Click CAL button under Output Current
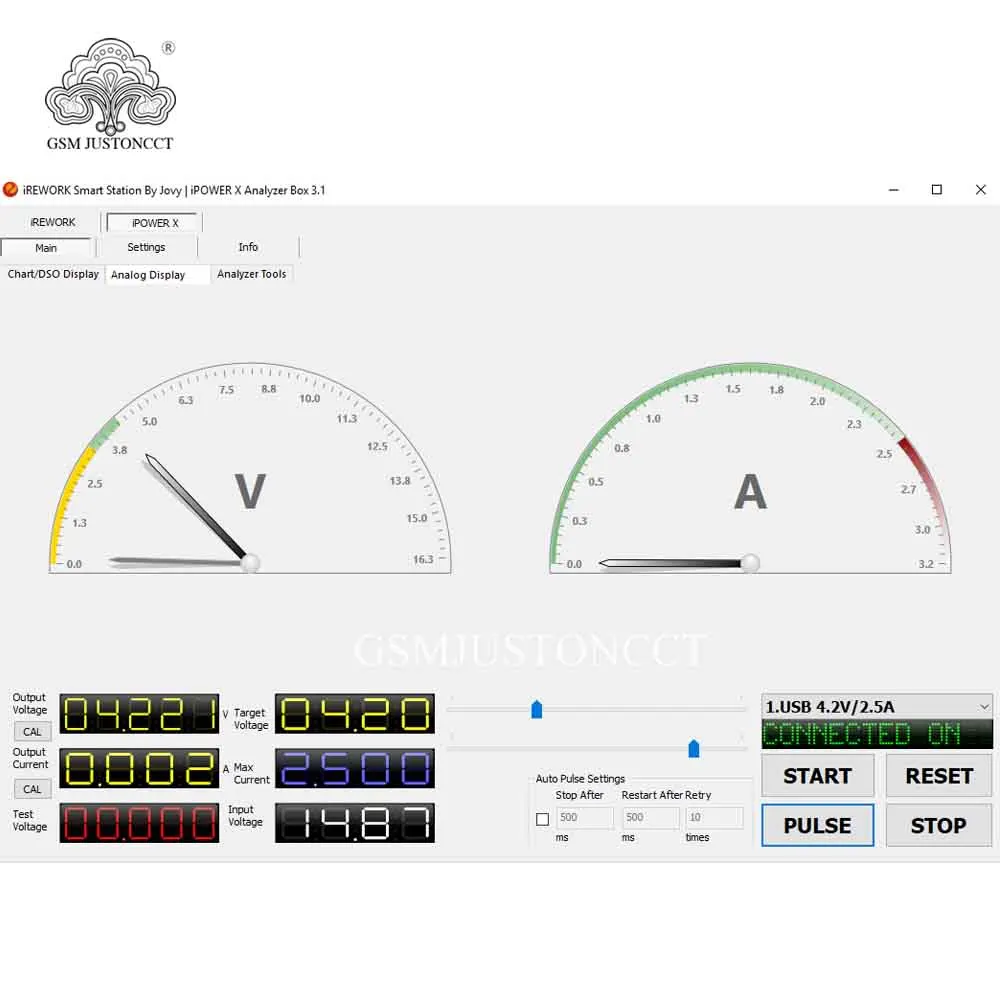 32,789
